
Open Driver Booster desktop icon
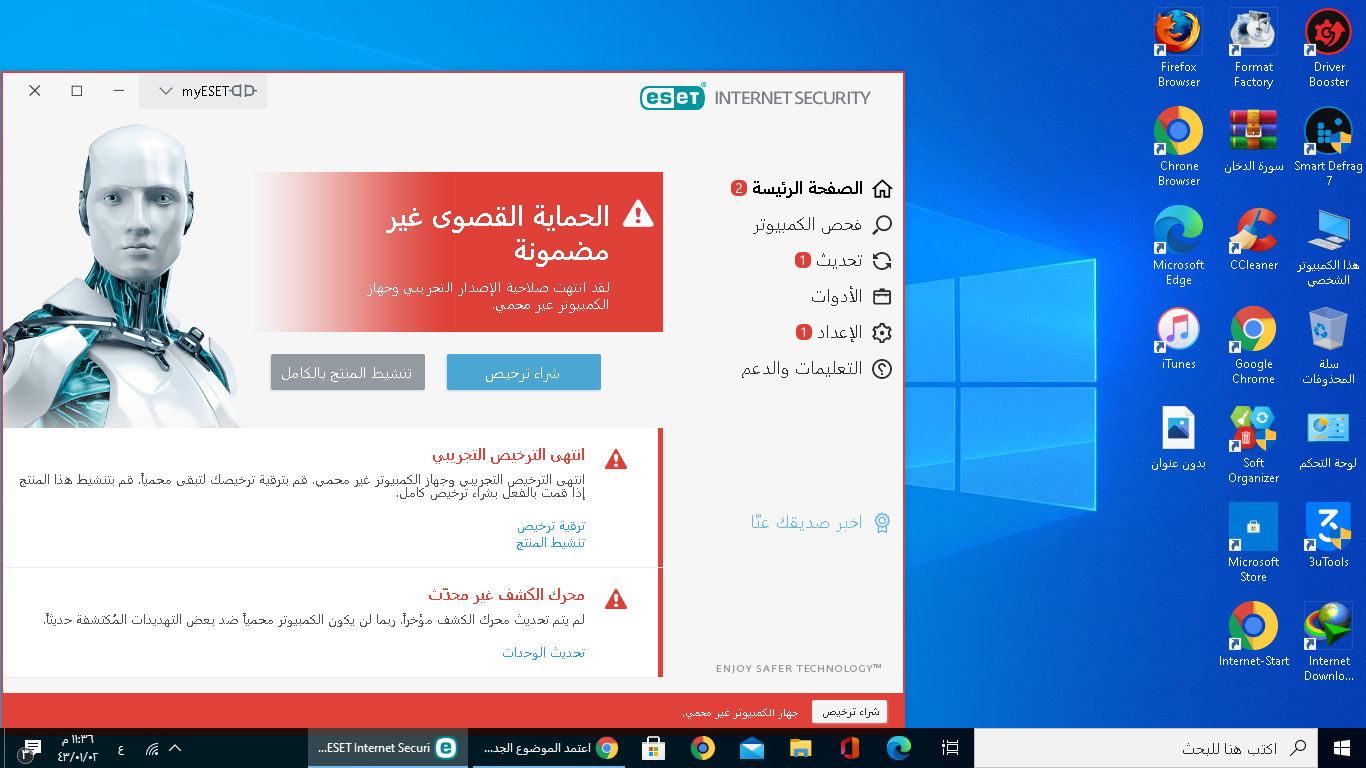pos(1328,48)
